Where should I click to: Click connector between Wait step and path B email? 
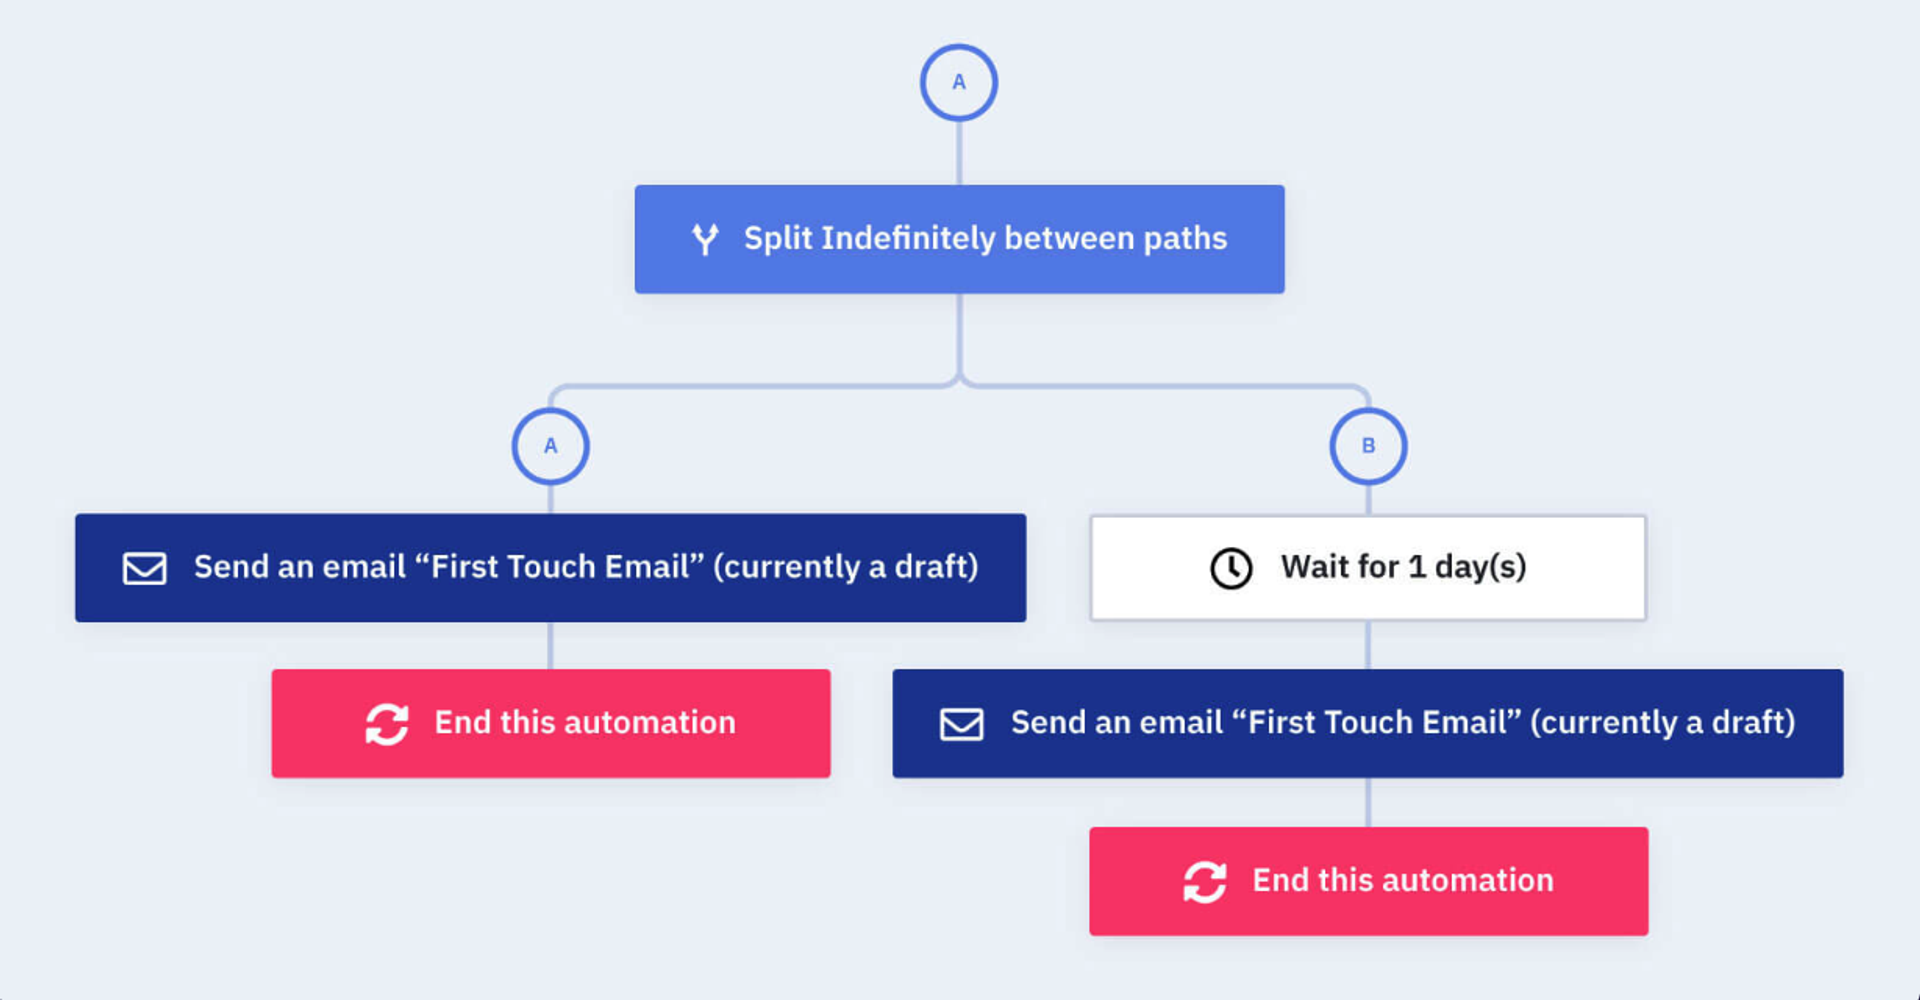1368,645
